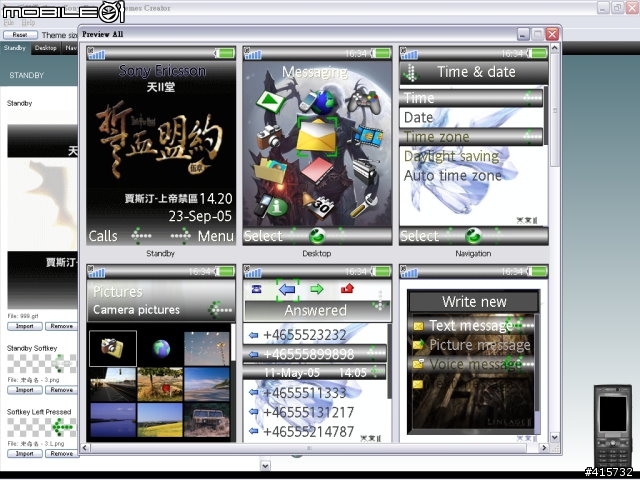The image size is (640, 480).
Task: Click the camera icon in Desktop preview
Action: (x=269, y=137)
